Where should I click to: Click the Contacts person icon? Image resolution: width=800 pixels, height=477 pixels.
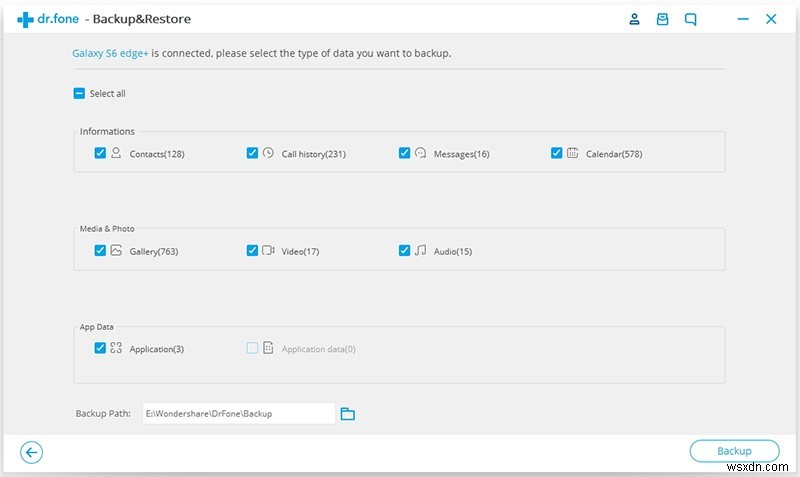(116, 153)
